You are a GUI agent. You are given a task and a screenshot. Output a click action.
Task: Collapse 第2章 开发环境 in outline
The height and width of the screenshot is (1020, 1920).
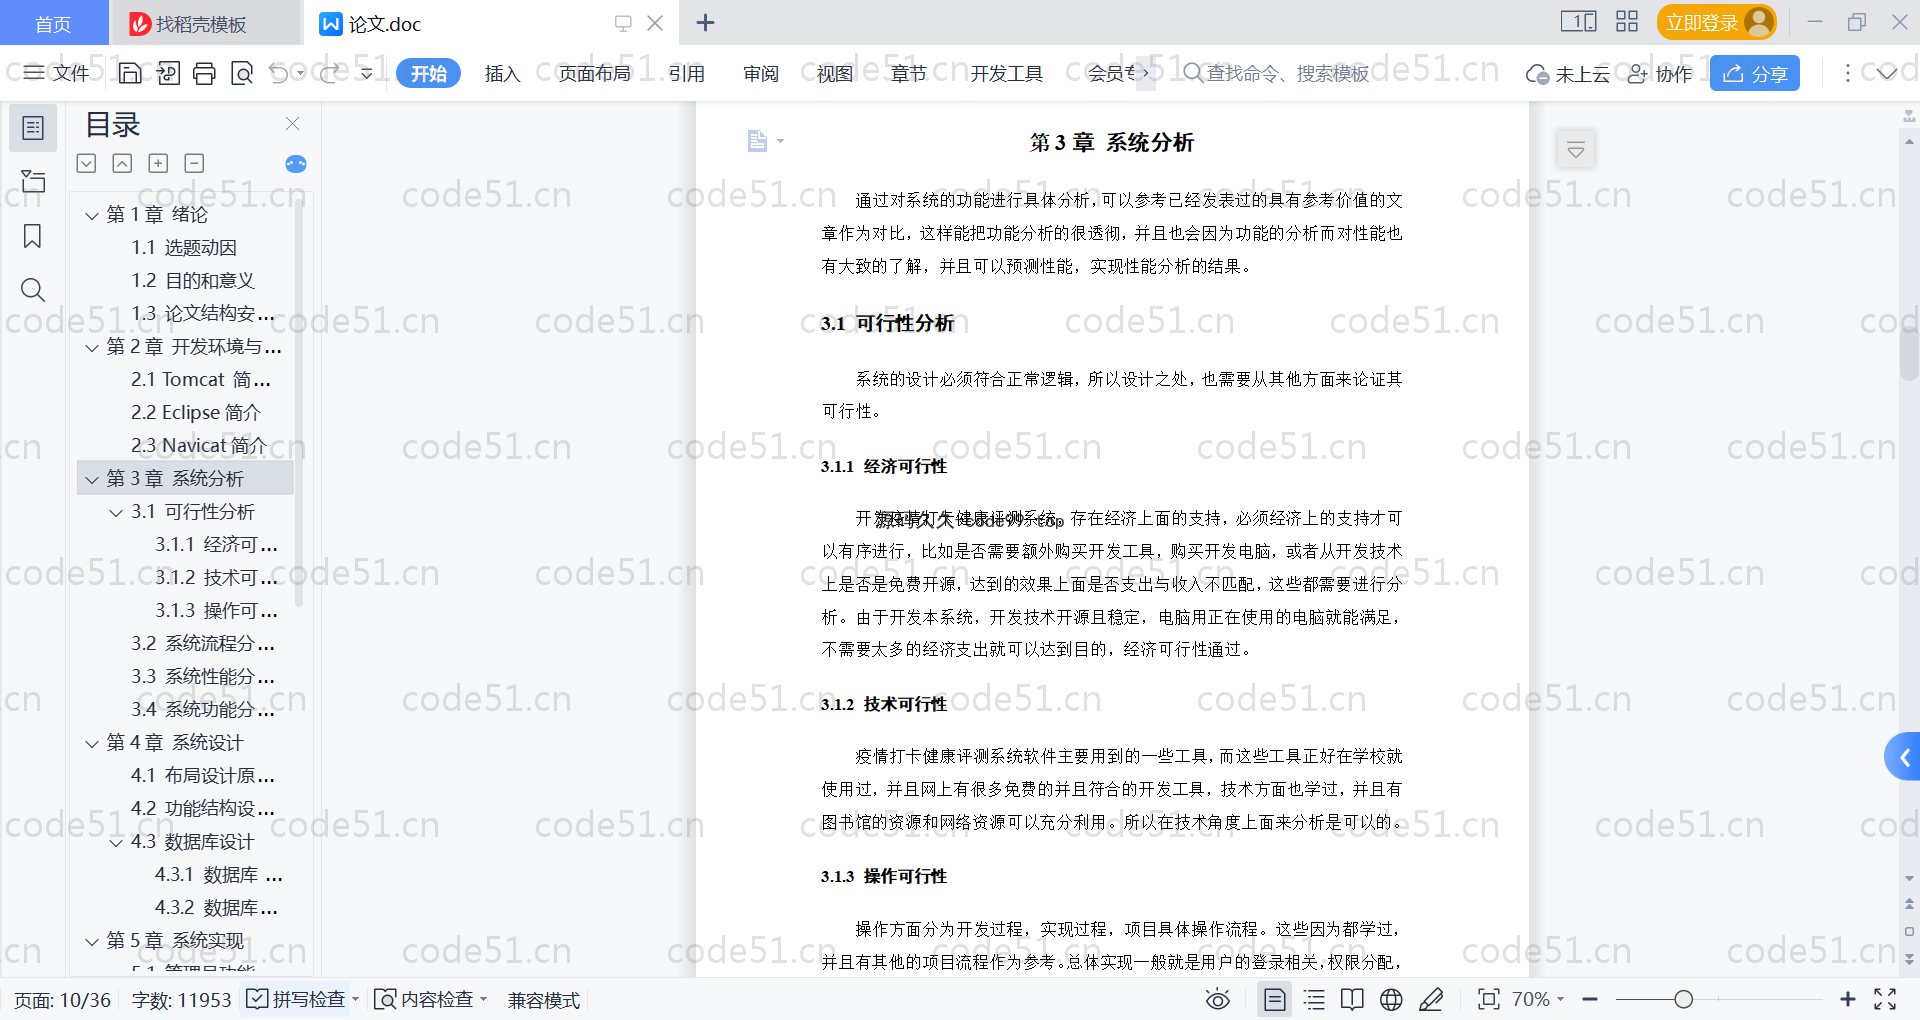92,347
